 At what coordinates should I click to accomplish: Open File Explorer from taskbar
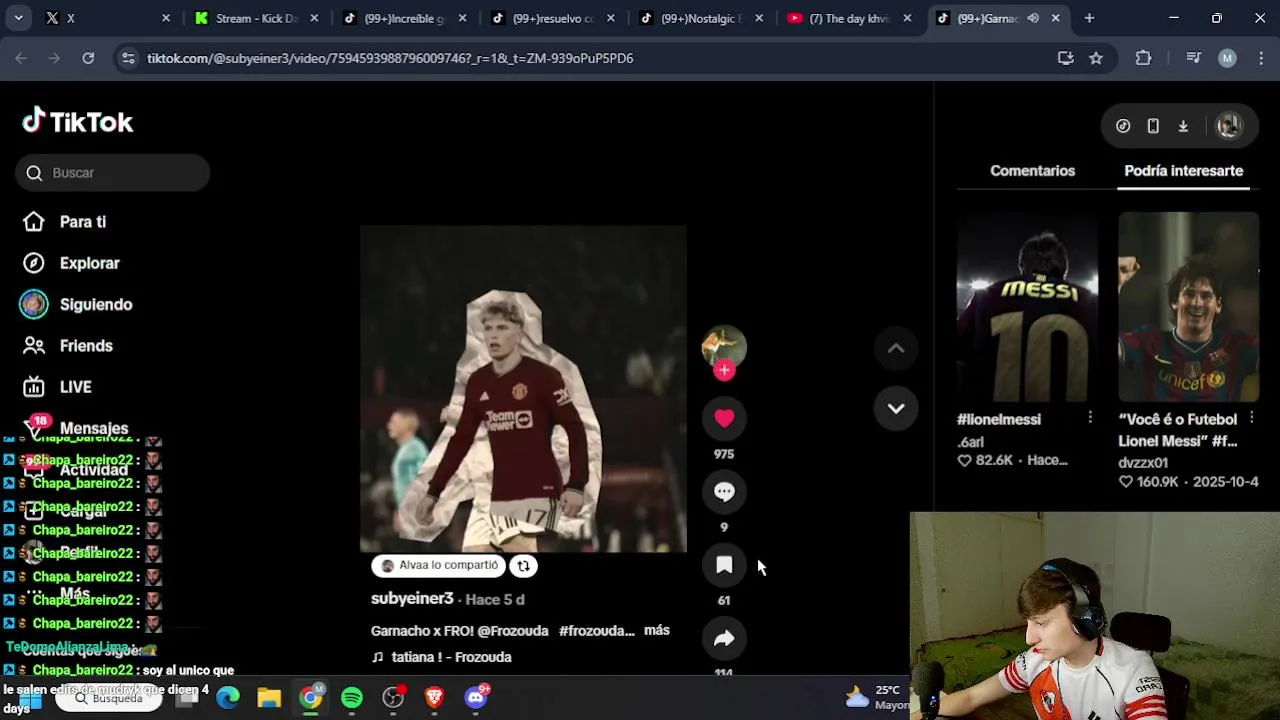269,698
